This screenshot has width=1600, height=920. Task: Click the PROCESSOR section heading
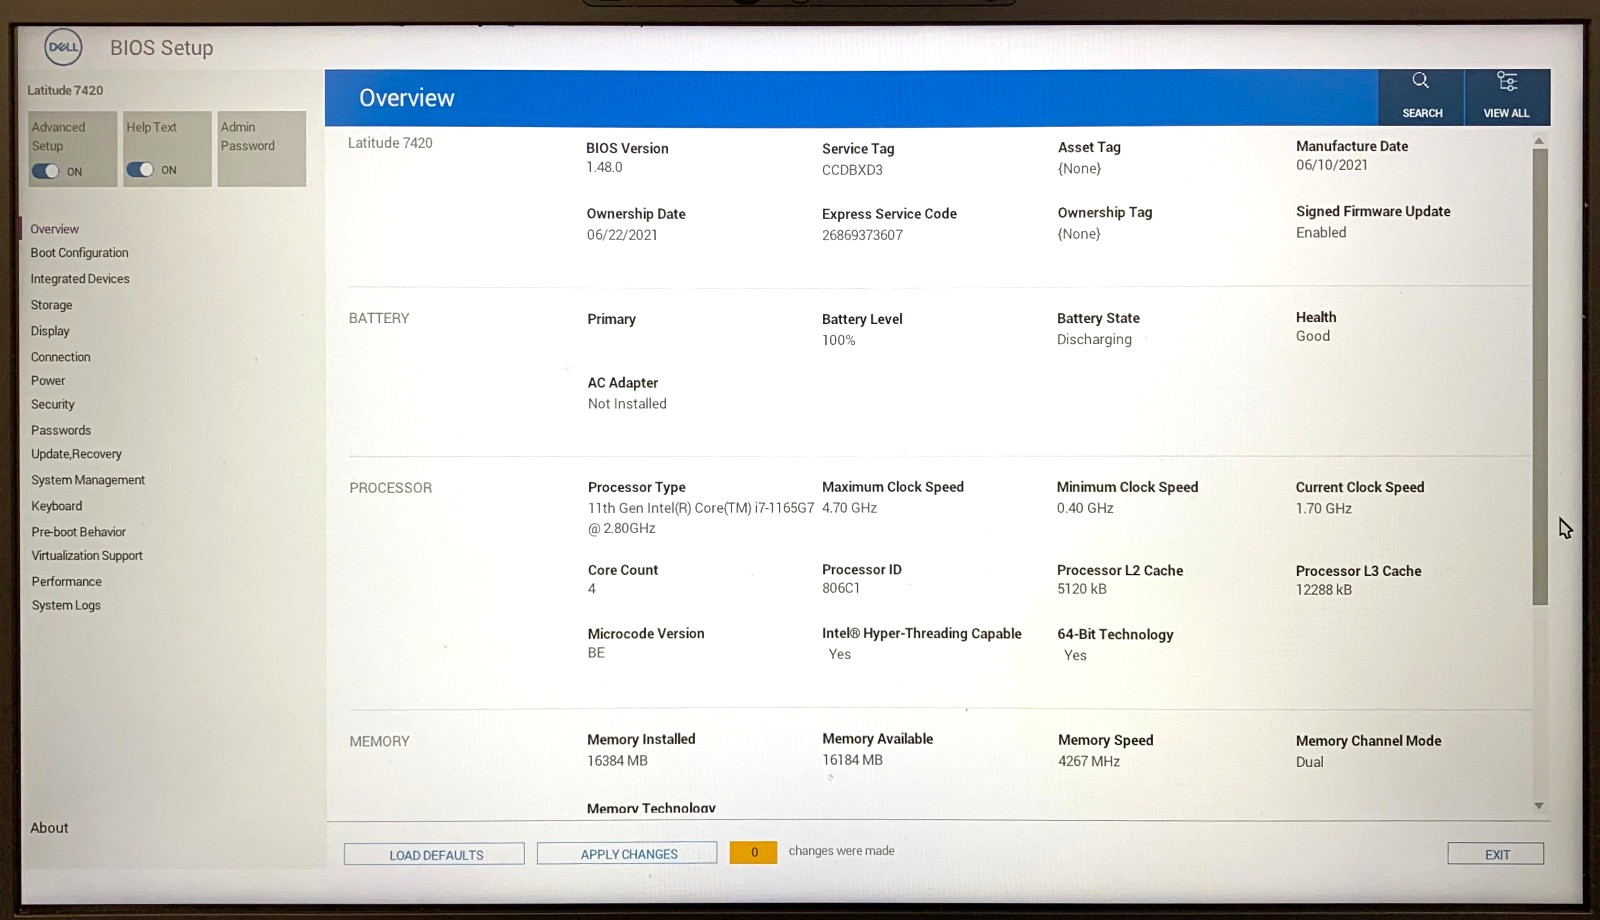[391, 488]
